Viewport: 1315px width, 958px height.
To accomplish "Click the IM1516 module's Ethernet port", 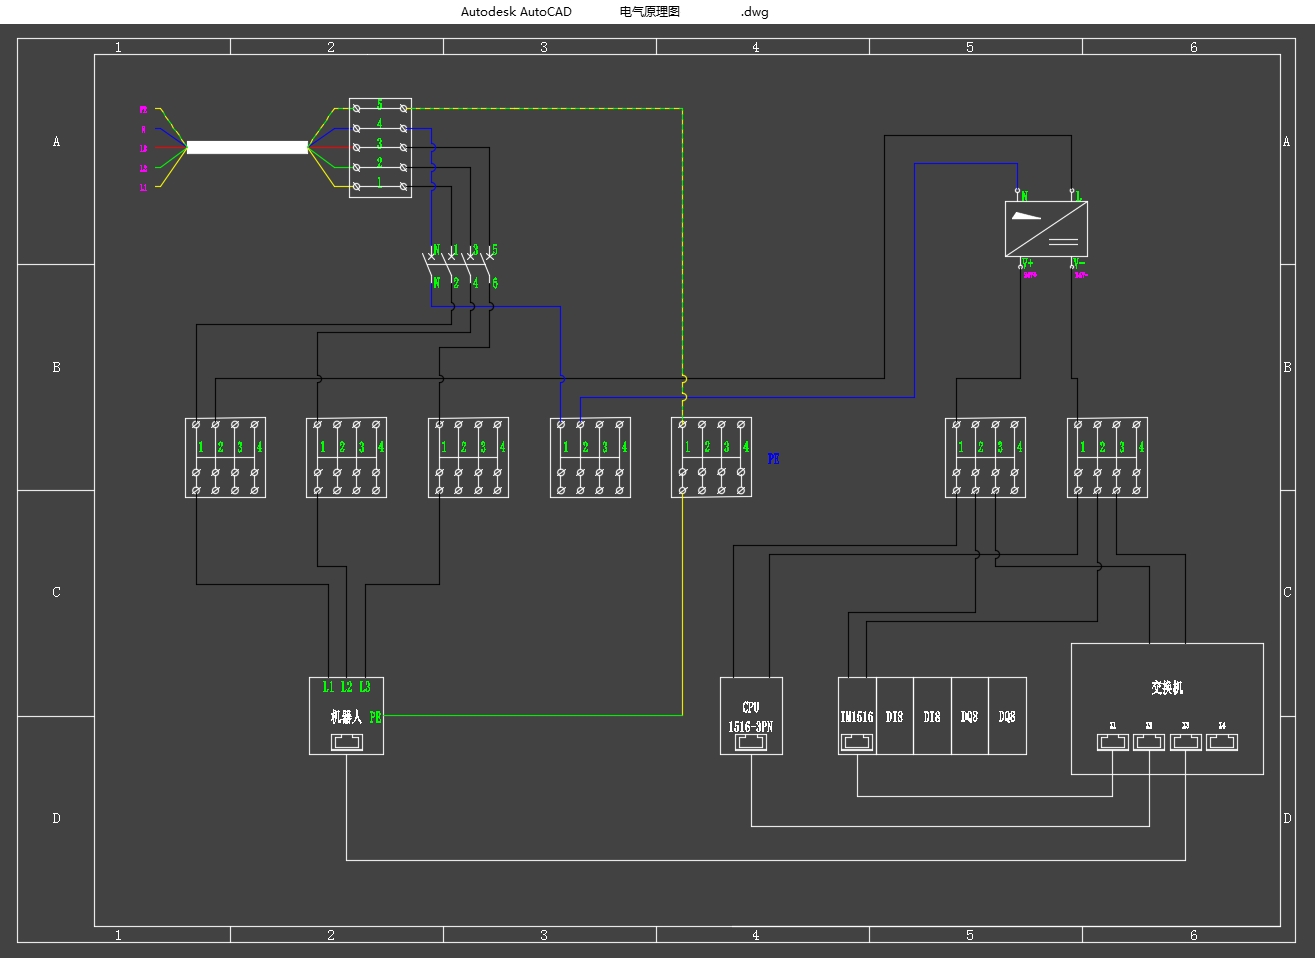I will pos(857,742).
